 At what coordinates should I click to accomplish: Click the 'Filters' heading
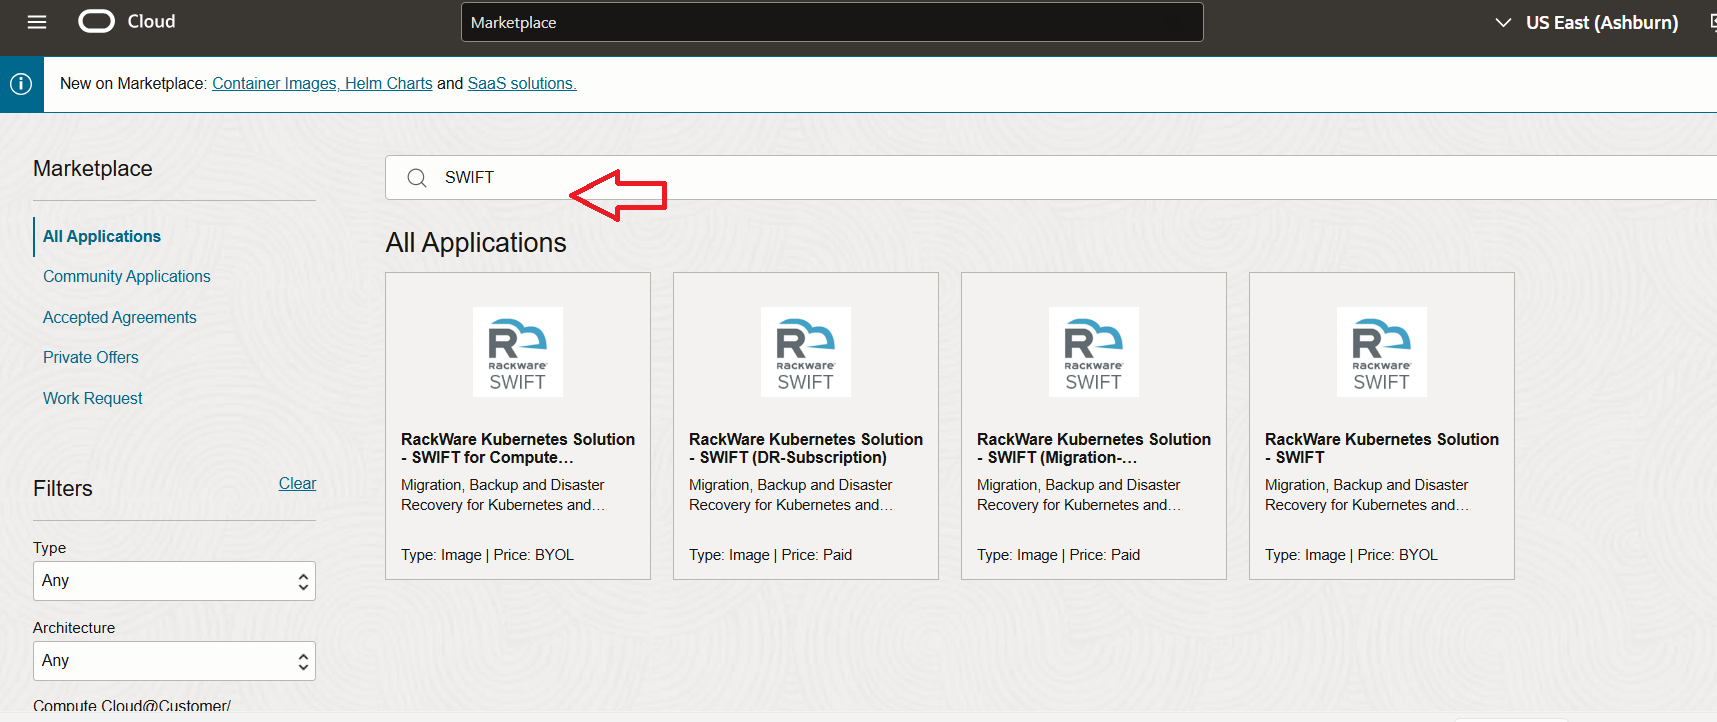[x=63, y=489]
